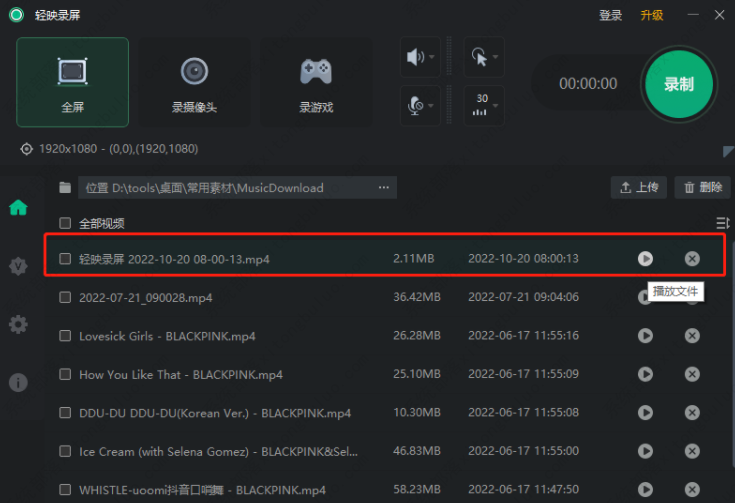Click the 轻映录屏 app logo icon
The width and height of the screenshot is (735, 503).
click(x=16, y=15)
